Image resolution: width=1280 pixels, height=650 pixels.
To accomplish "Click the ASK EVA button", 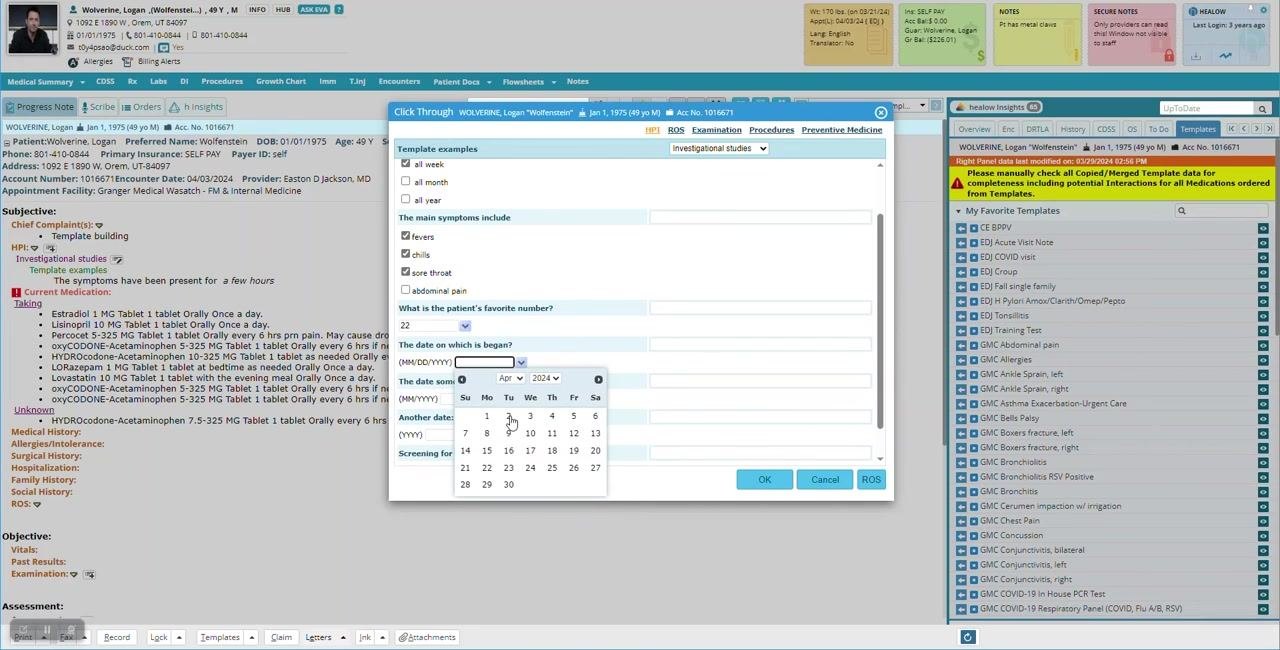I will [314, 10].
